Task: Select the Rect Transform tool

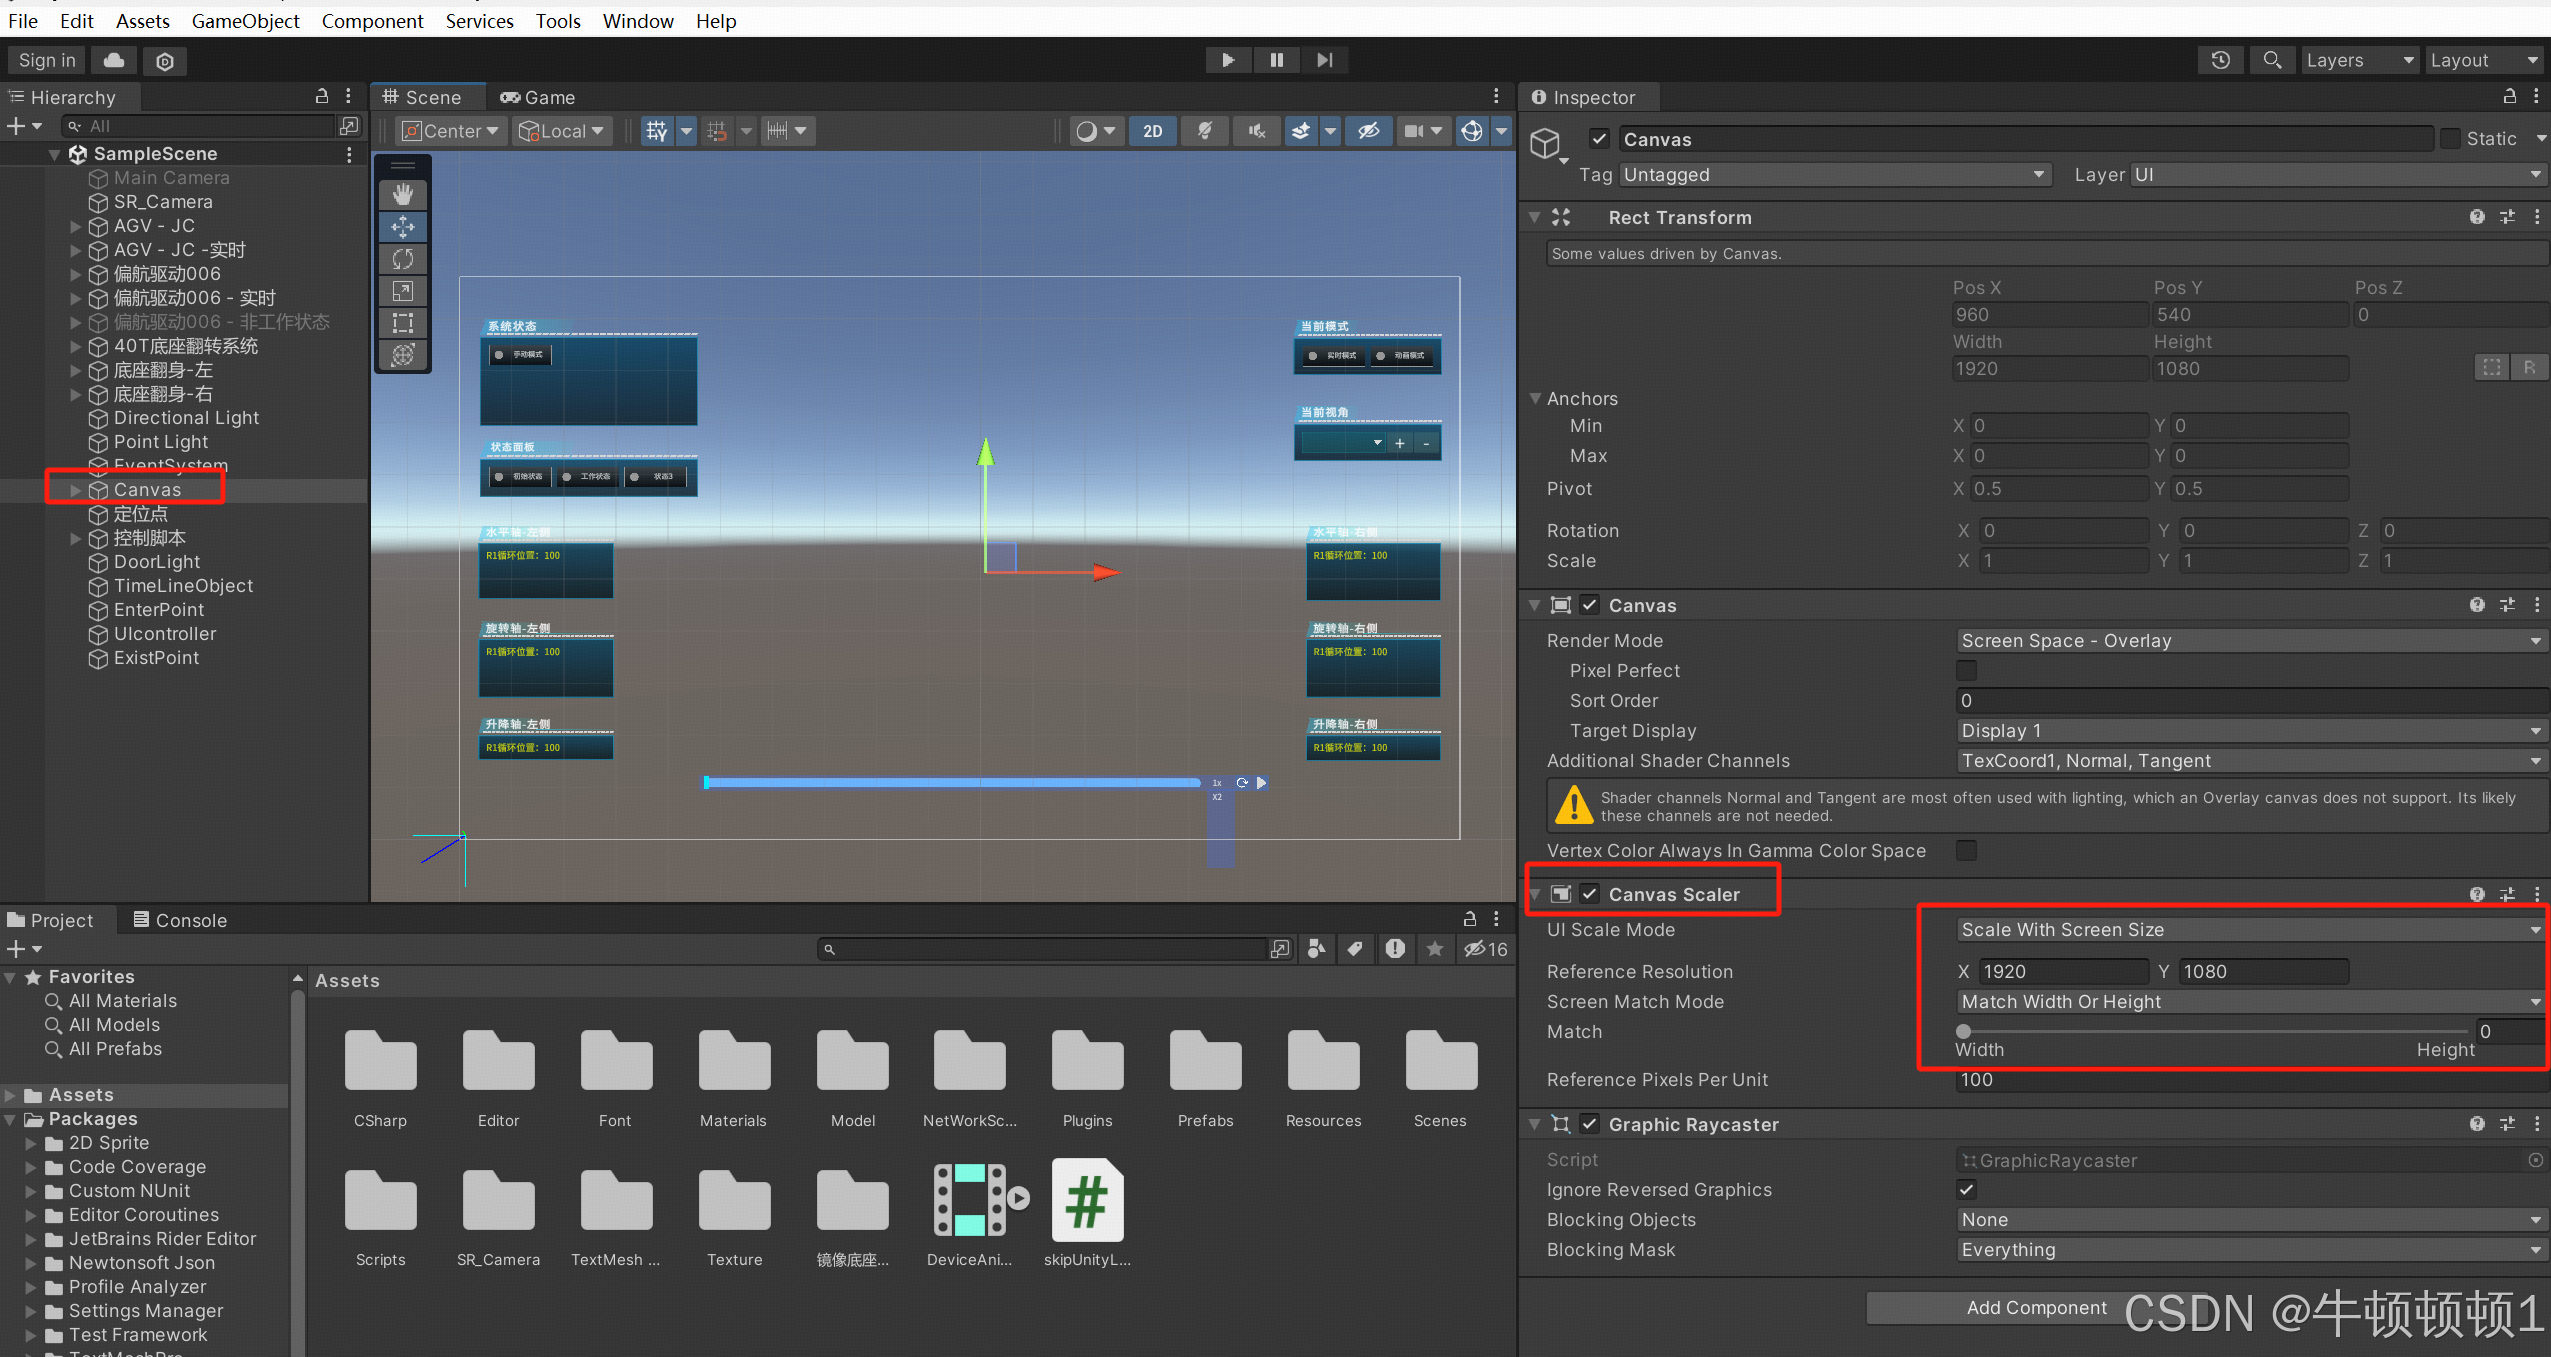Action: (x=403, y=323)
